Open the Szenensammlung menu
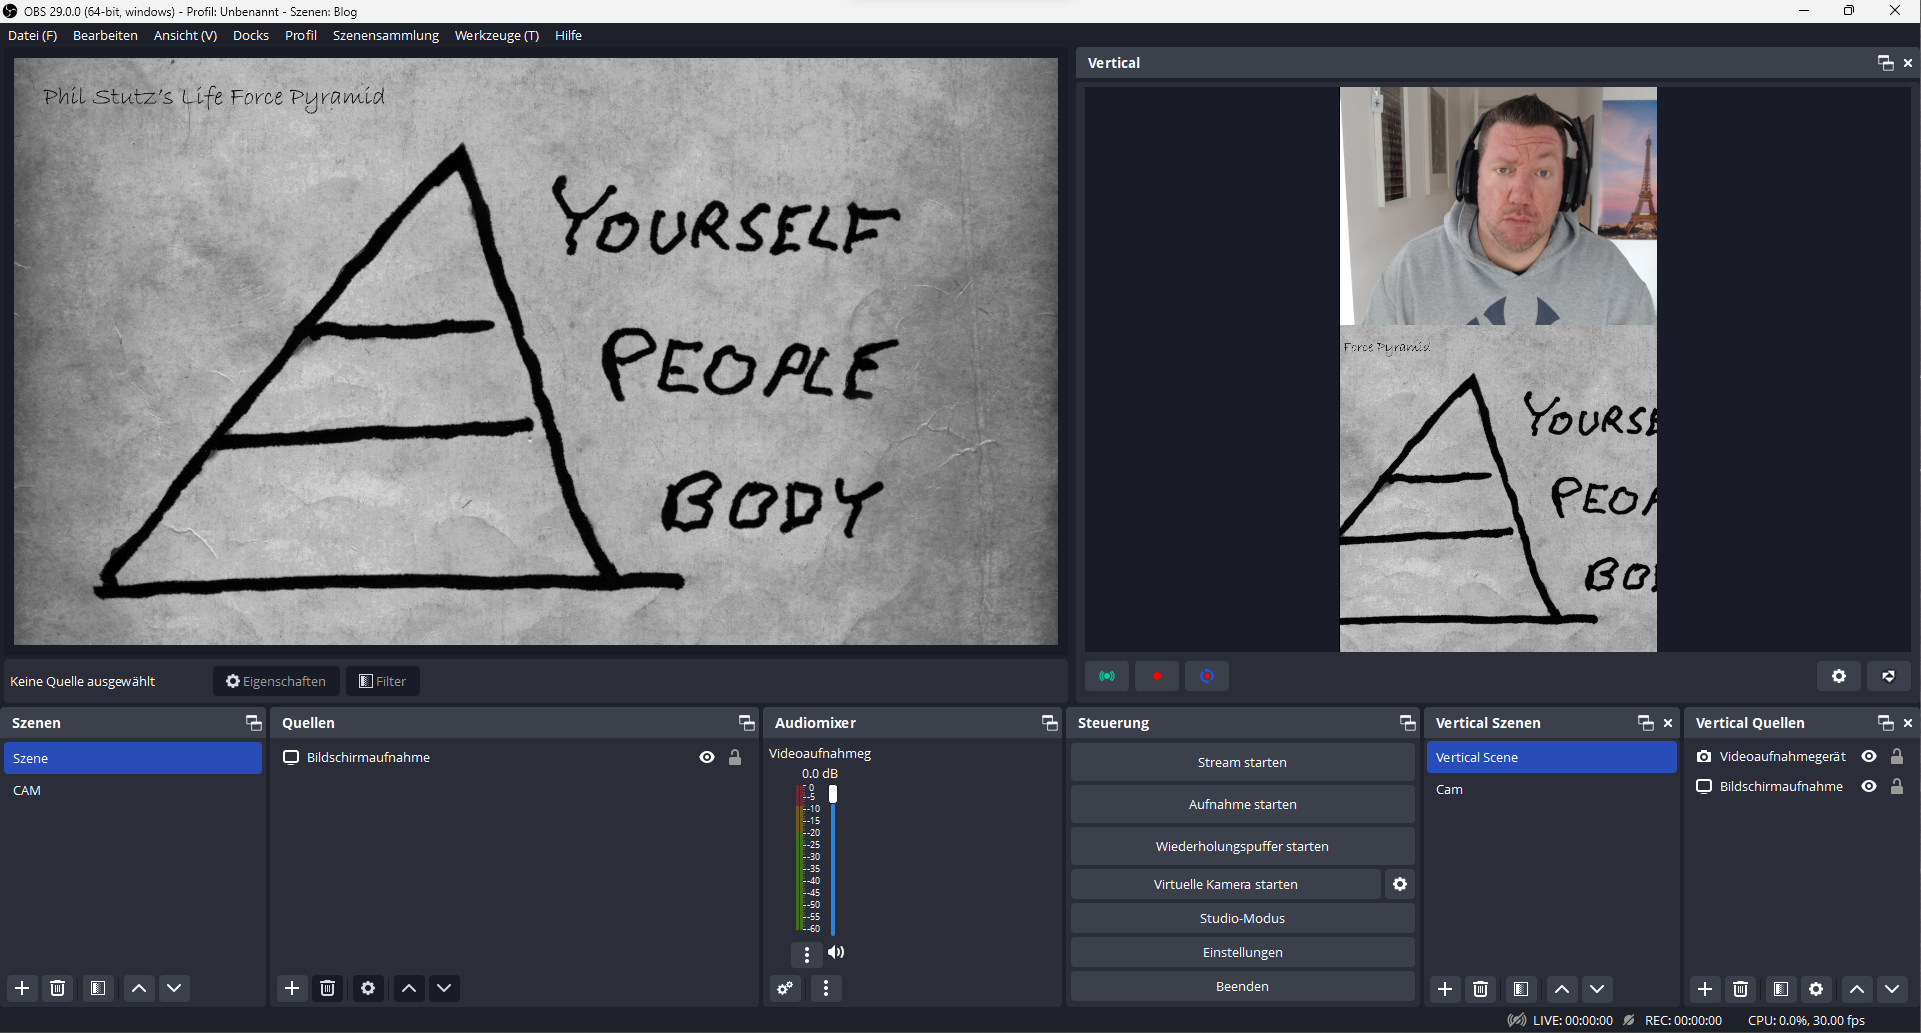1921x1033 pixels. click(x=385, y=35)
